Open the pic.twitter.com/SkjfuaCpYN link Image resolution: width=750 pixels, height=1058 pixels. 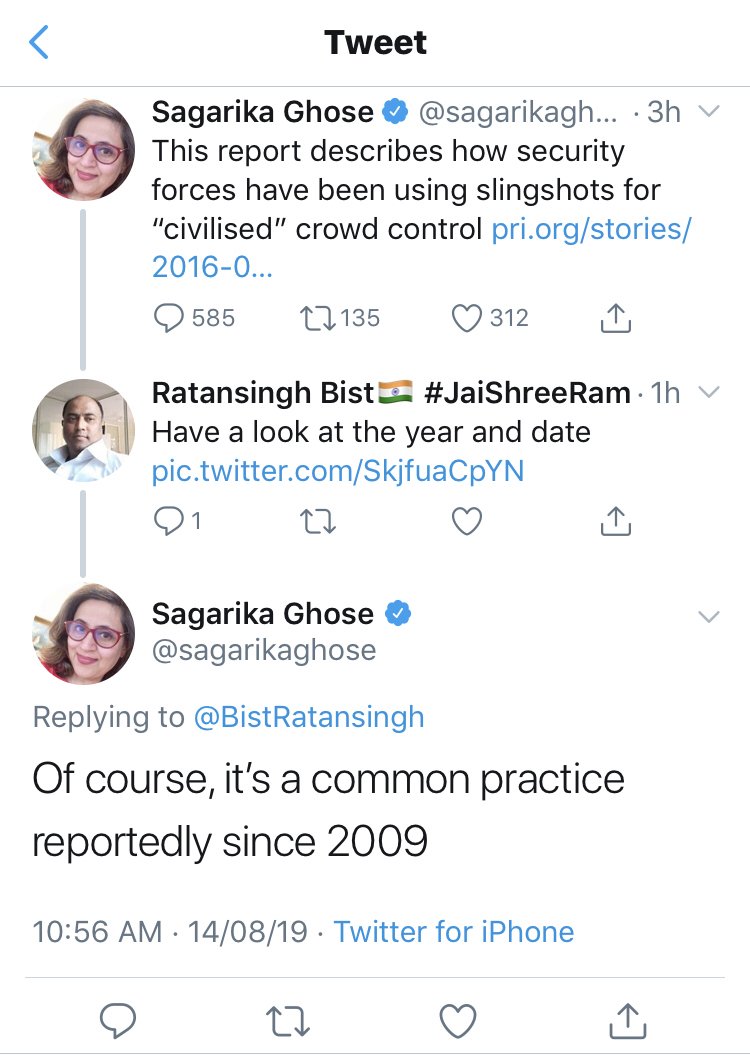click(338, 471)
